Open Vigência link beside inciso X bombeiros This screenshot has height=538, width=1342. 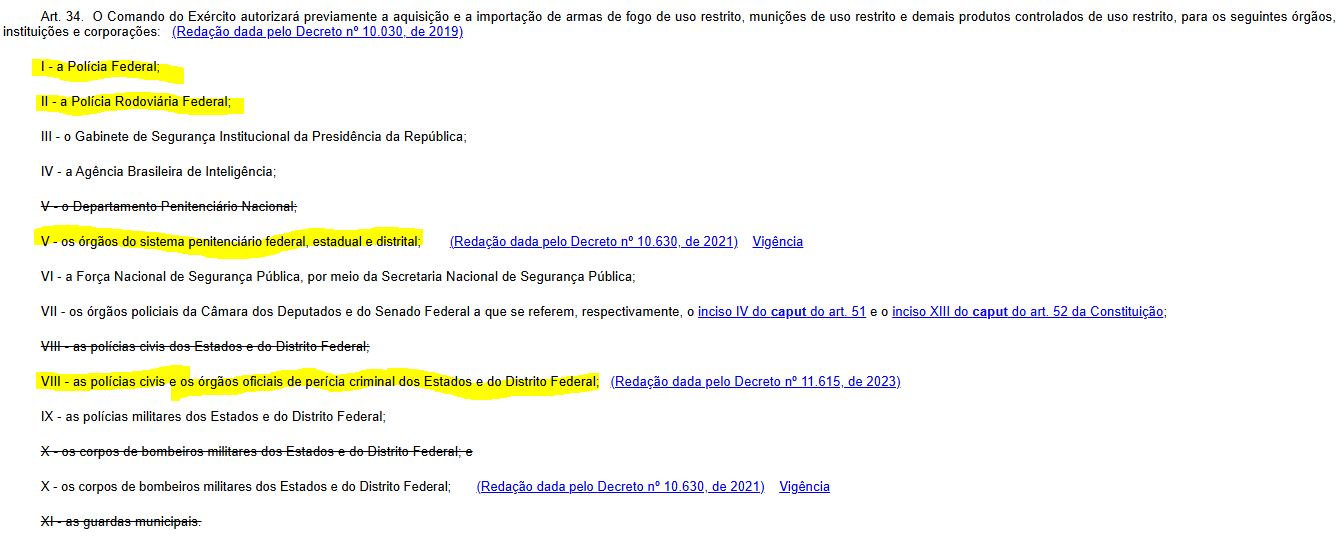point(805,487)
